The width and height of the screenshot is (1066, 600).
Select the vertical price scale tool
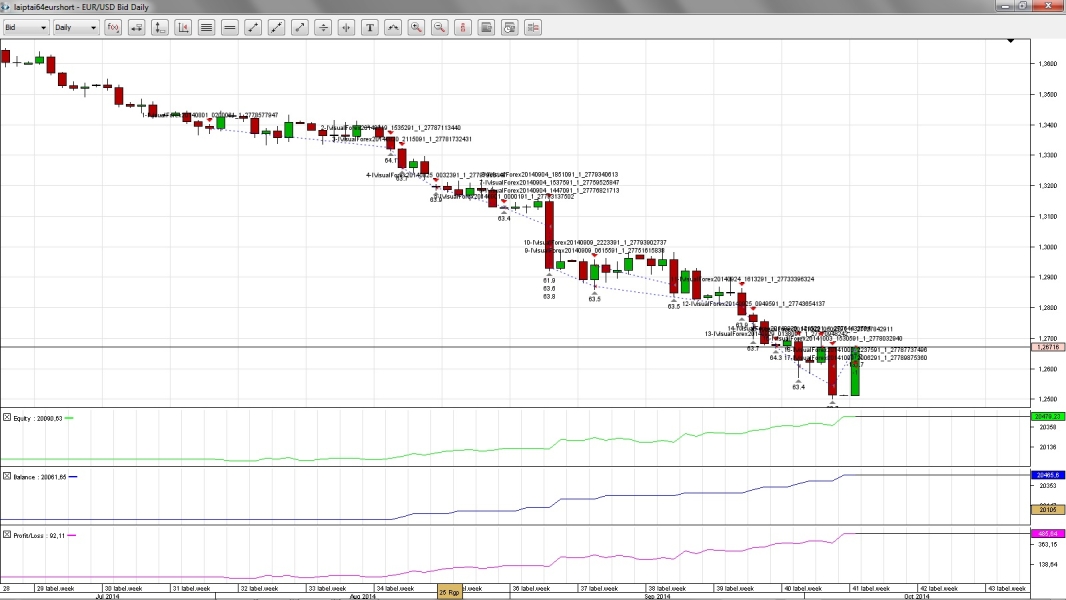pos(160,27)
